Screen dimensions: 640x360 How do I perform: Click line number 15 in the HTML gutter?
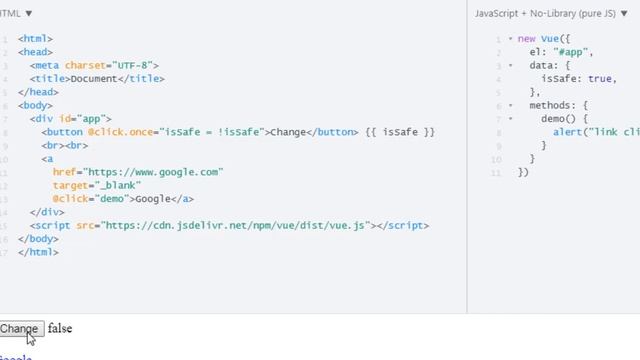[x=4, y=226]
